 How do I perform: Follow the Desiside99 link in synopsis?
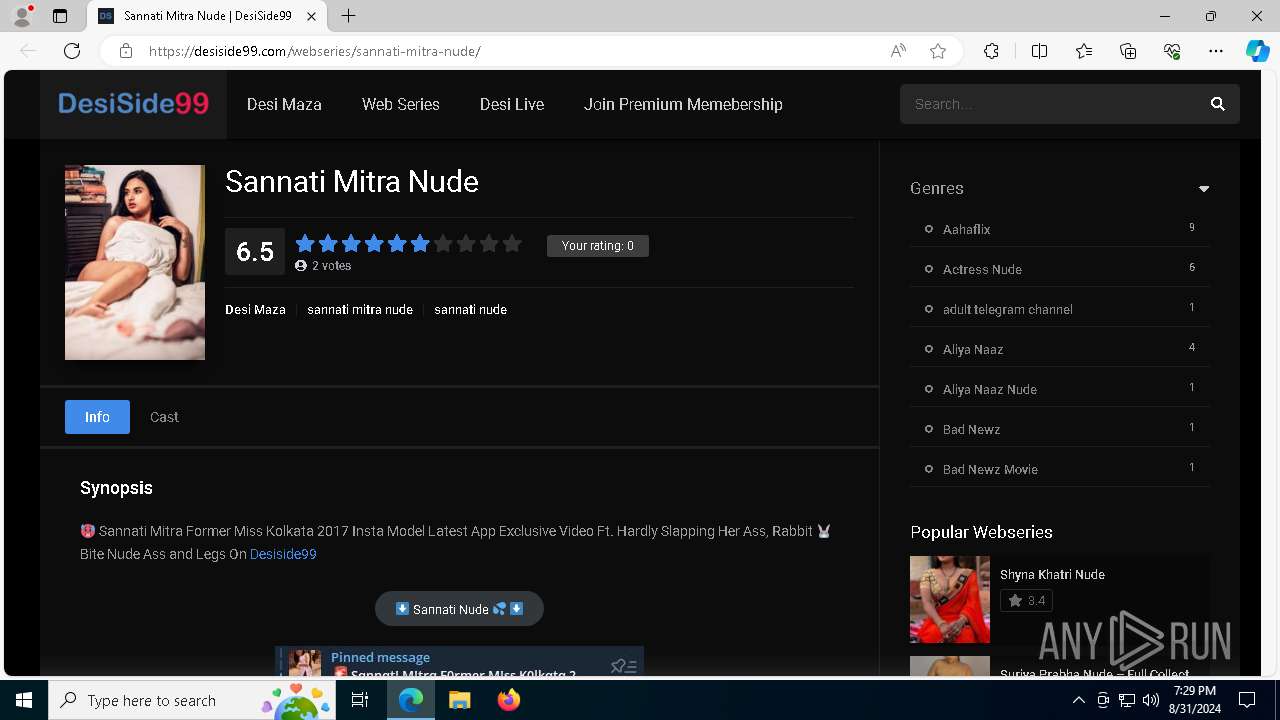[x=283, y=554]
